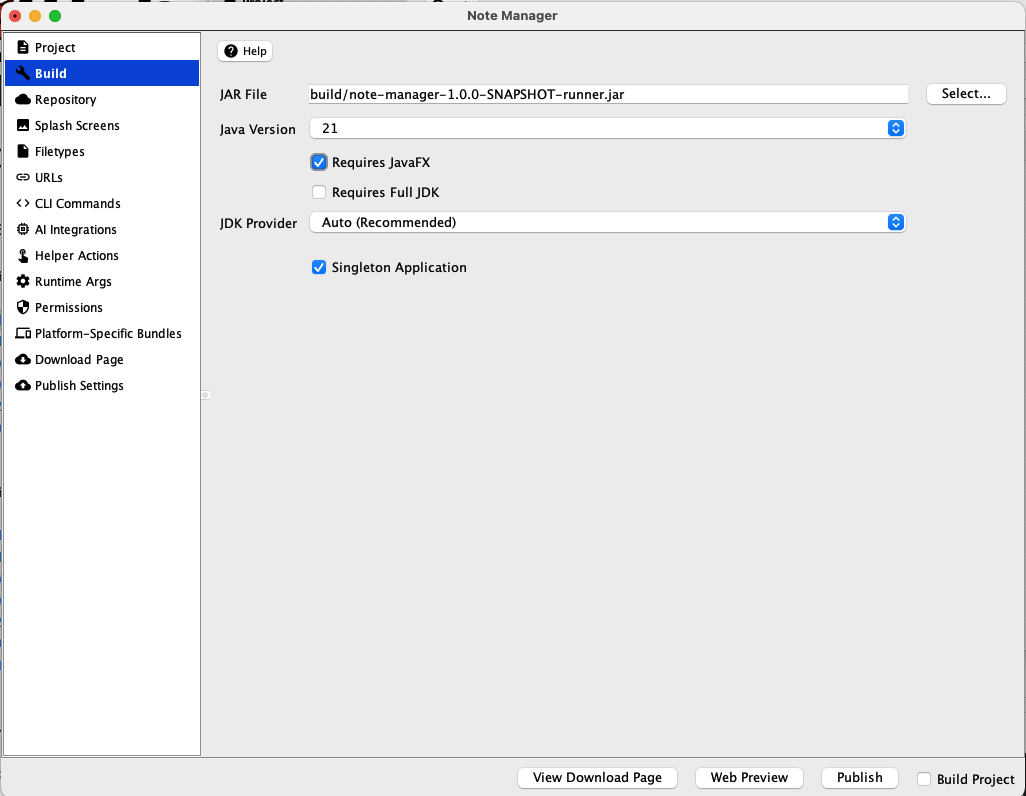Click the Platform-Specific Bundles devices icon

click(x=23, y=333)
